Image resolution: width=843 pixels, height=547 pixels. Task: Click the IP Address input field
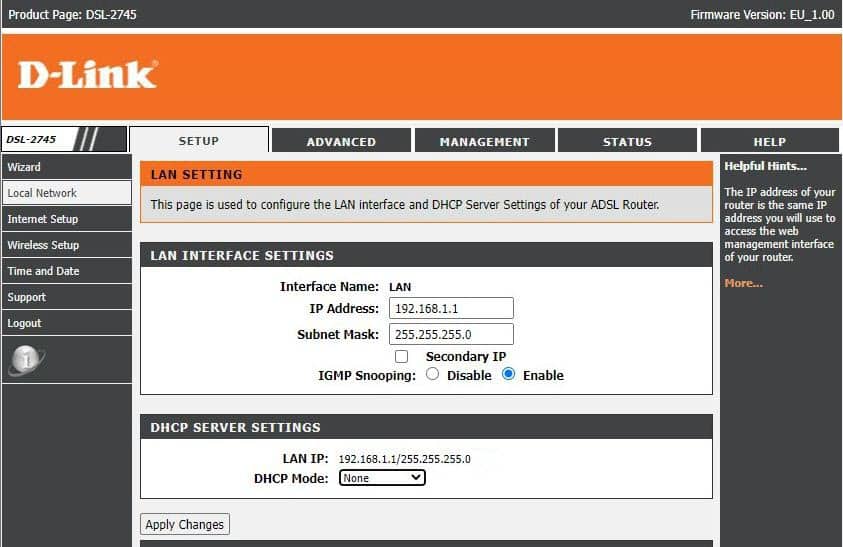click(451, 308)
